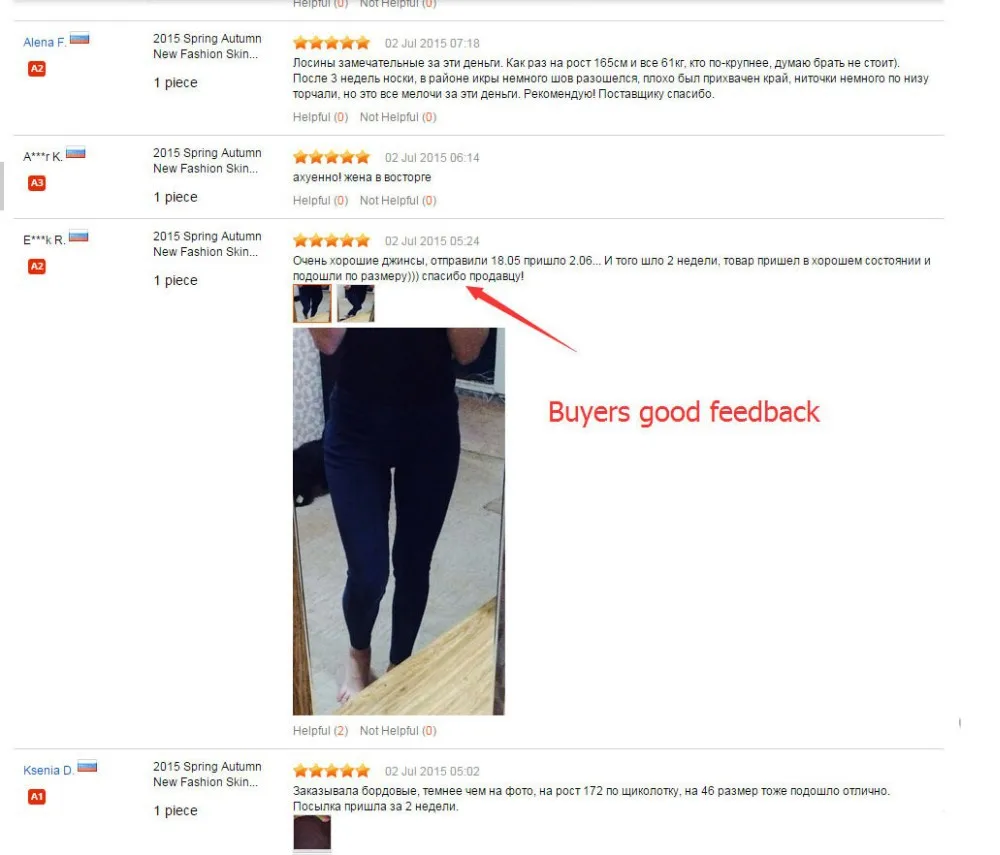Click the A3 badge under A***r K.
The image size is (1000, 855).
tap(37, 183)
